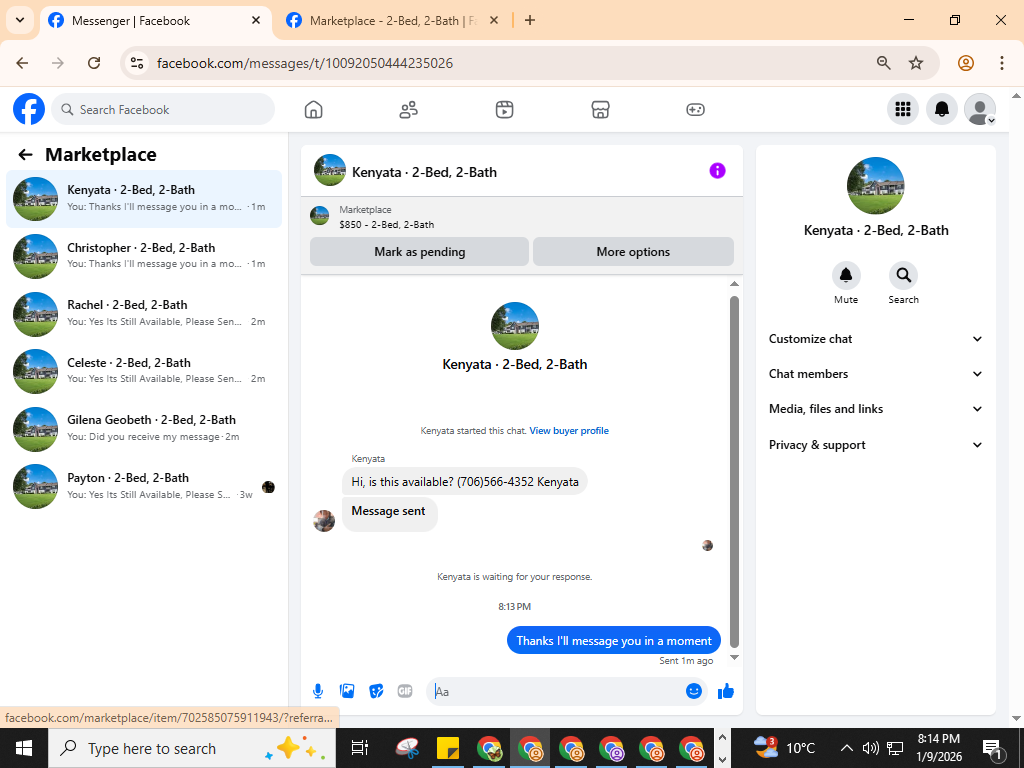Open Task View on taskbar
This screenshot has width=1024, height=768.
360,748
